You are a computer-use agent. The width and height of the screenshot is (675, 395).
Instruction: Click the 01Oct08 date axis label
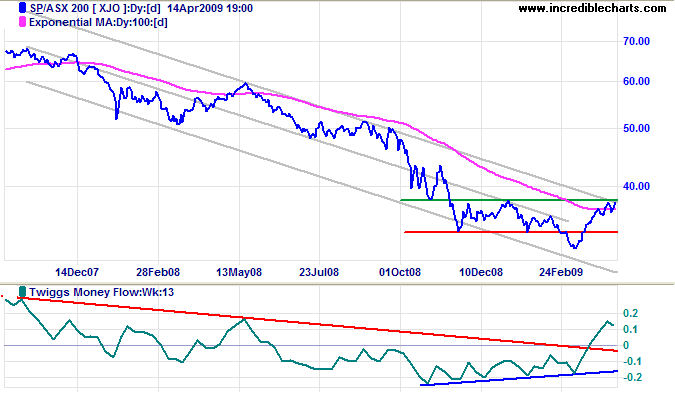tap(400, 272)
